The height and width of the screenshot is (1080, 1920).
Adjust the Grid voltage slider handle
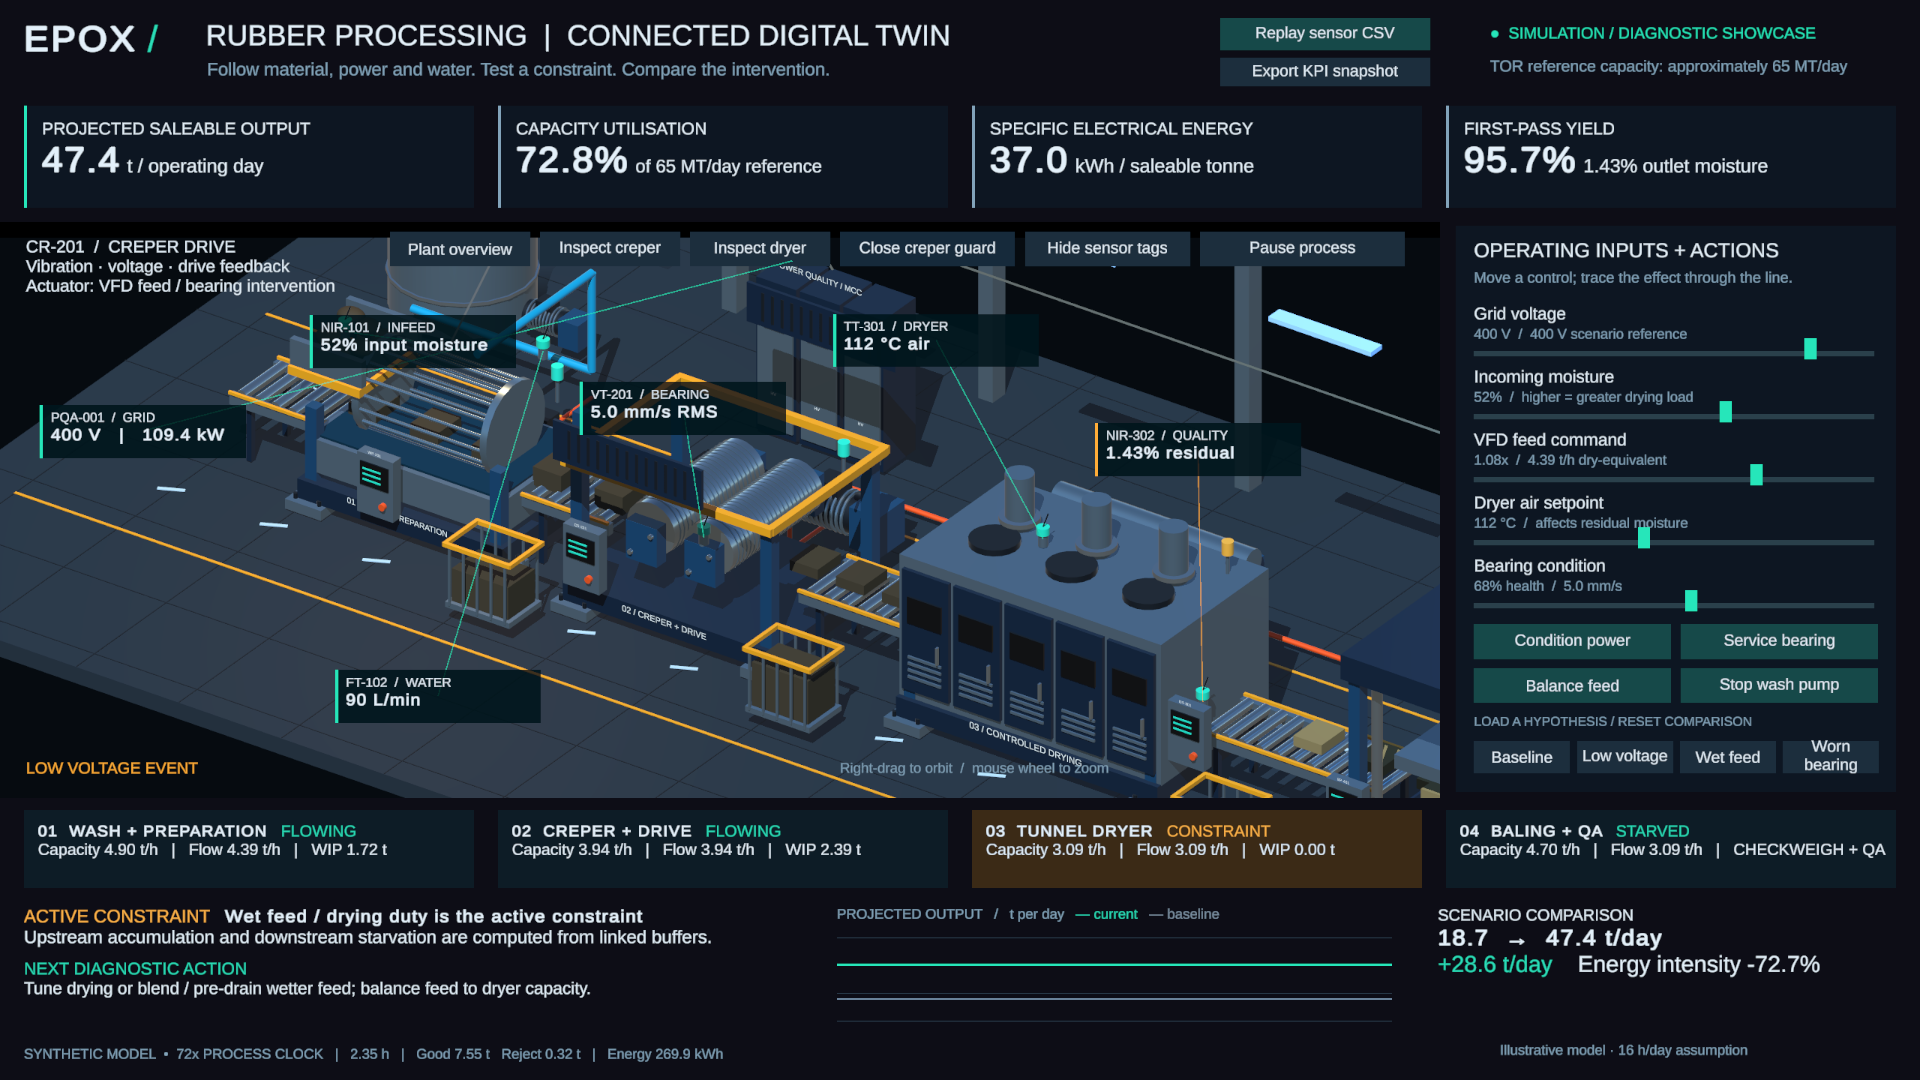coord(1810,349)
